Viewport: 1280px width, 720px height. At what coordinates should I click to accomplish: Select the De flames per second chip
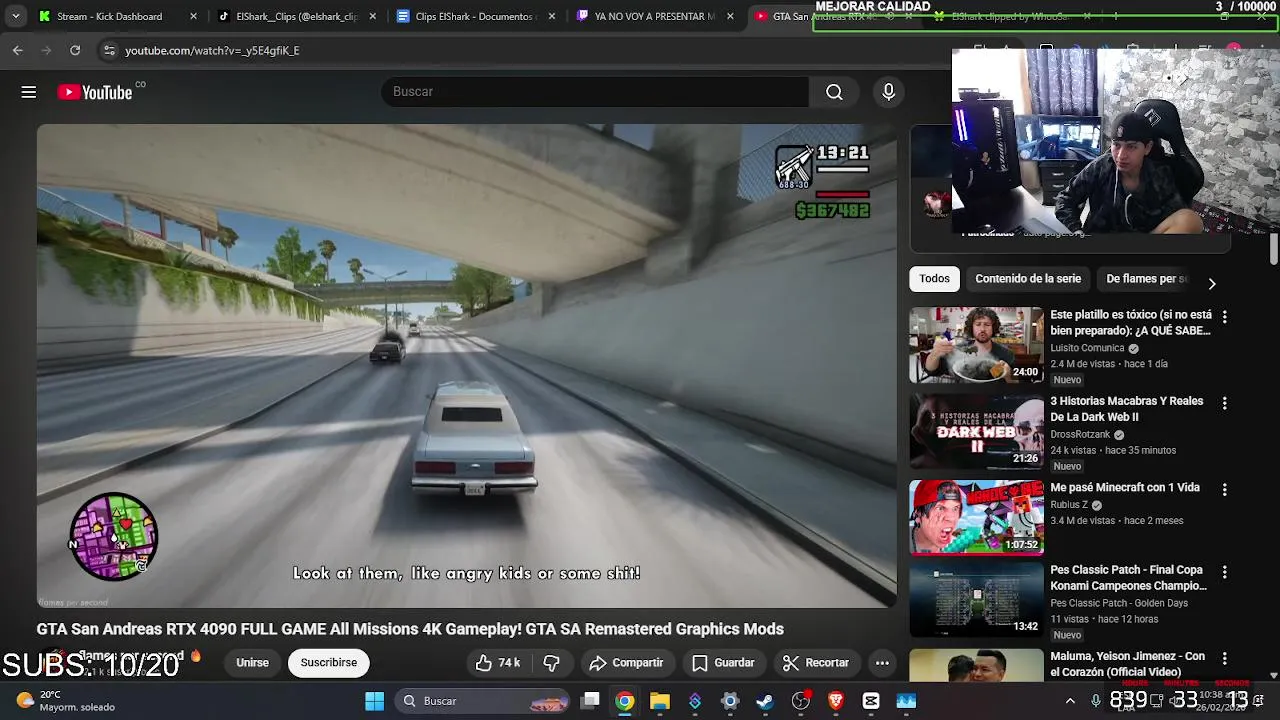tap(1147, 279)
